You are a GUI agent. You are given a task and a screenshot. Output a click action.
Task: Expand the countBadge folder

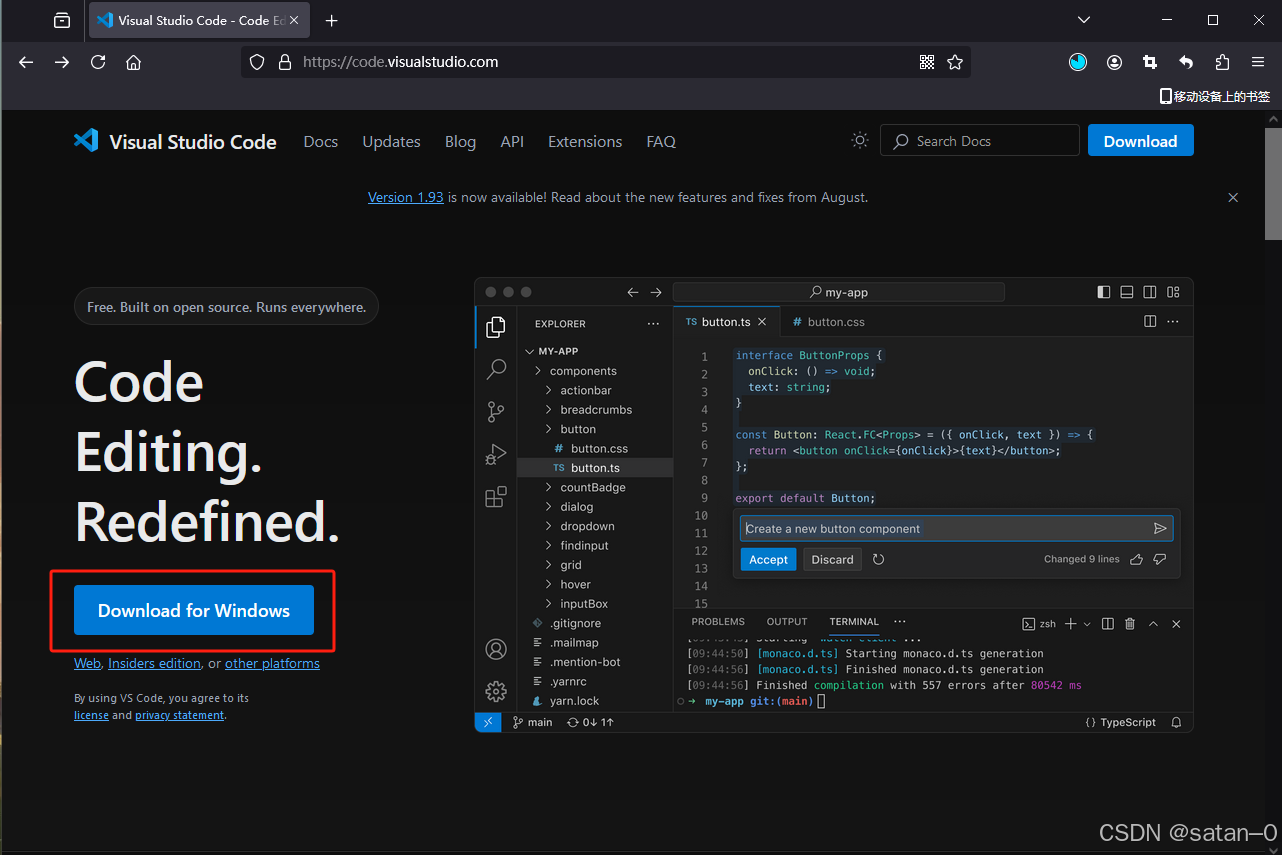tap(549, 487)
